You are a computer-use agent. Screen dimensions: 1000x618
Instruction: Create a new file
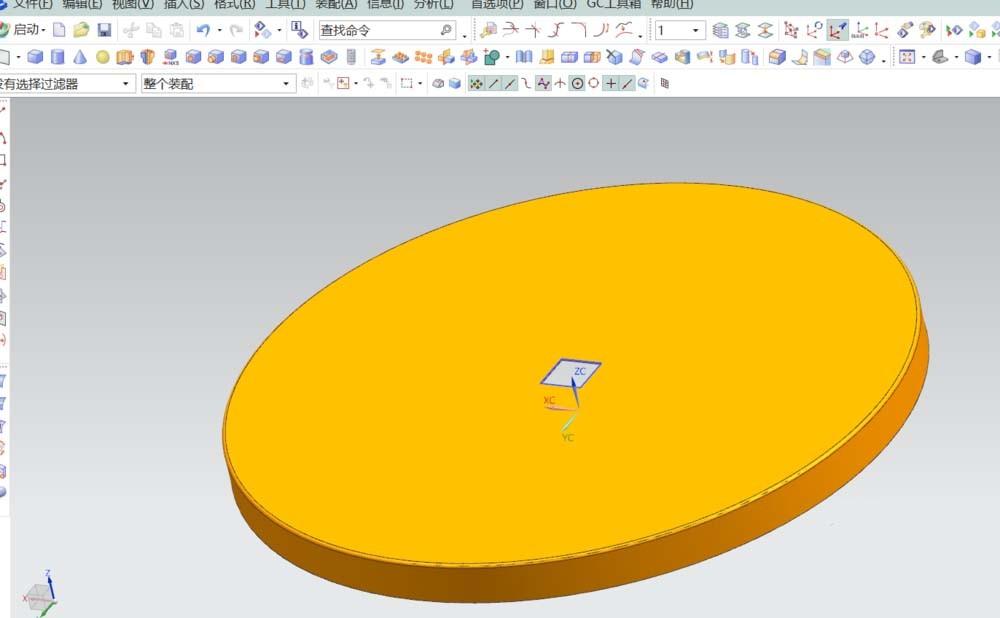(x=57, y=29)
